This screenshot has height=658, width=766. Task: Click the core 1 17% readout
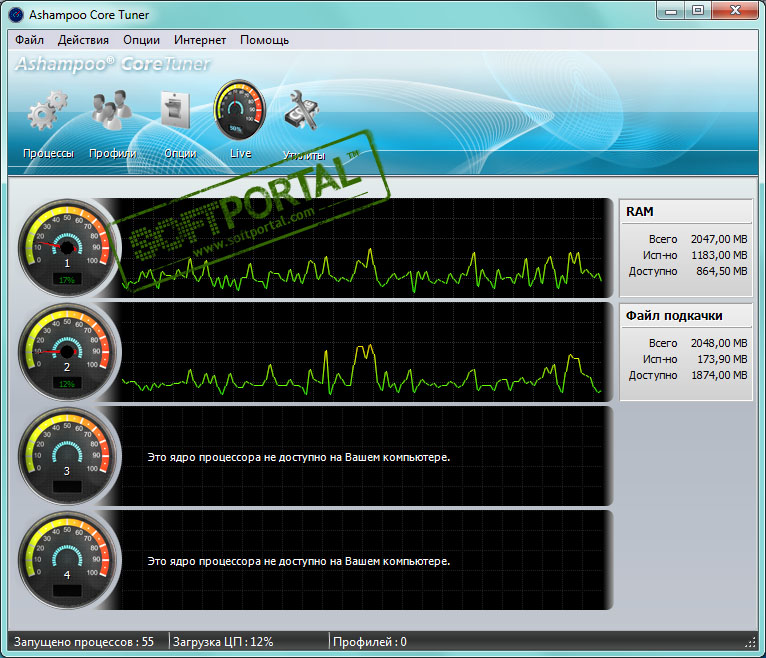click(x=67, y=280)
